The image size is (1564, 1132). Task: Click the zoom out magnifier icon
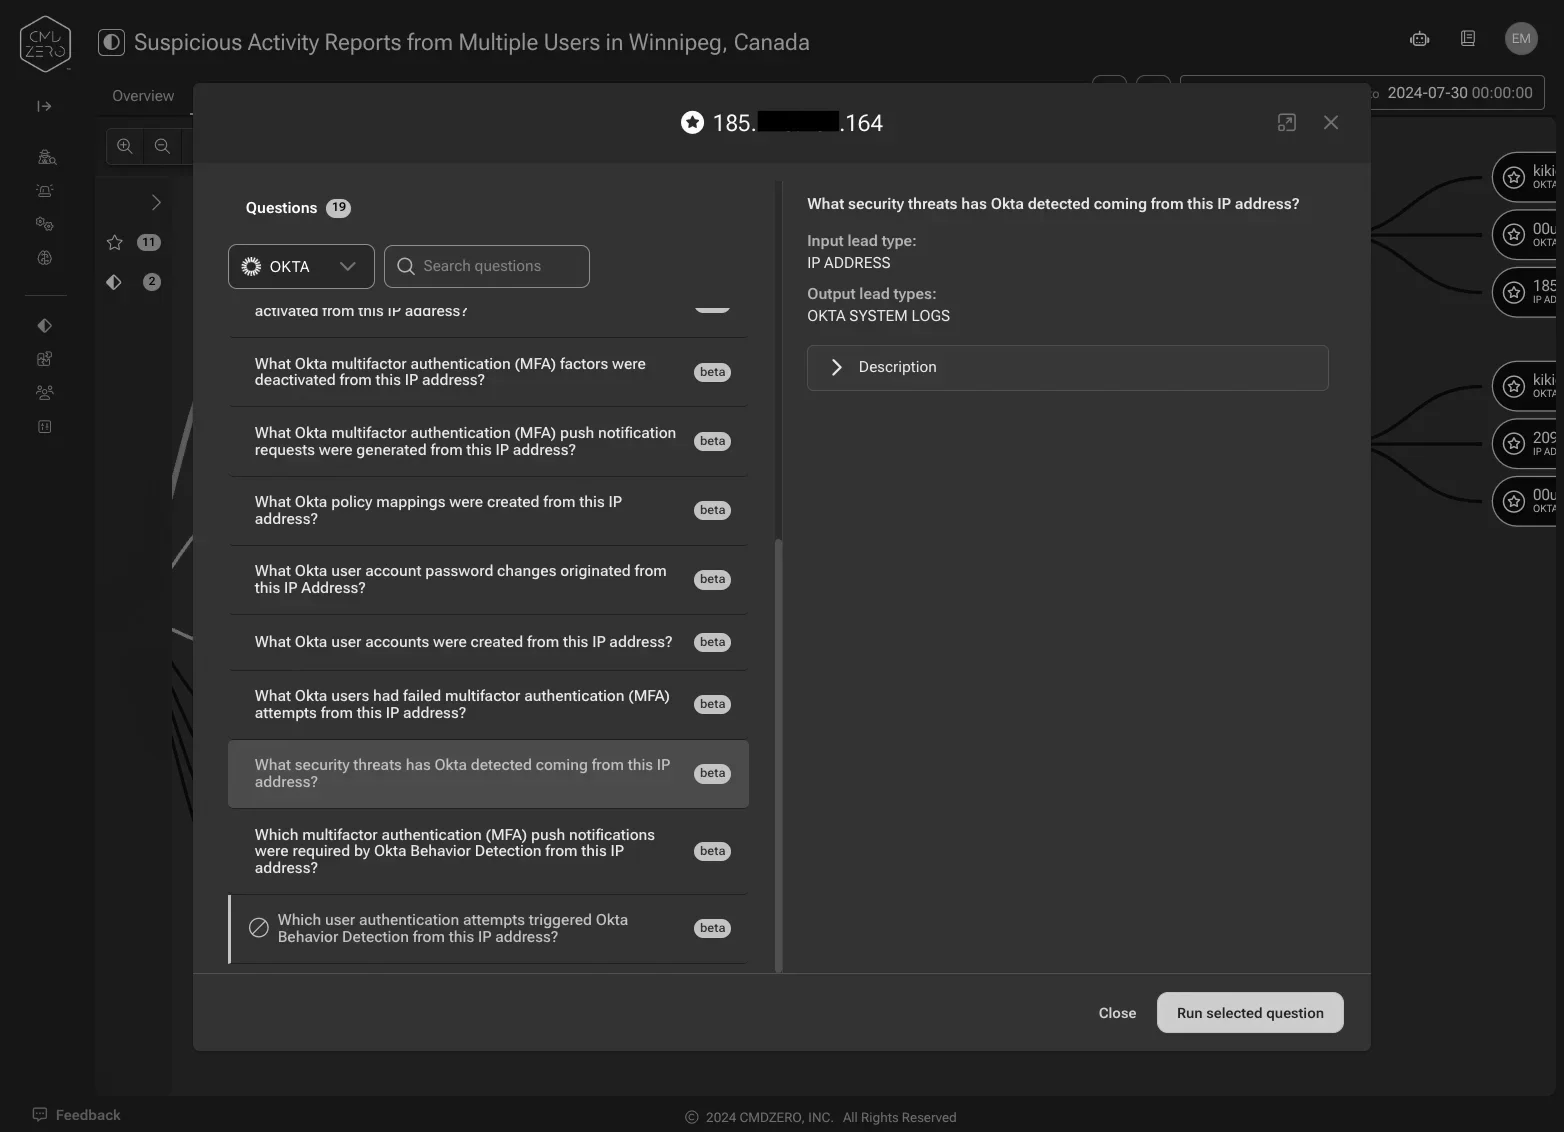coord(162,146)
